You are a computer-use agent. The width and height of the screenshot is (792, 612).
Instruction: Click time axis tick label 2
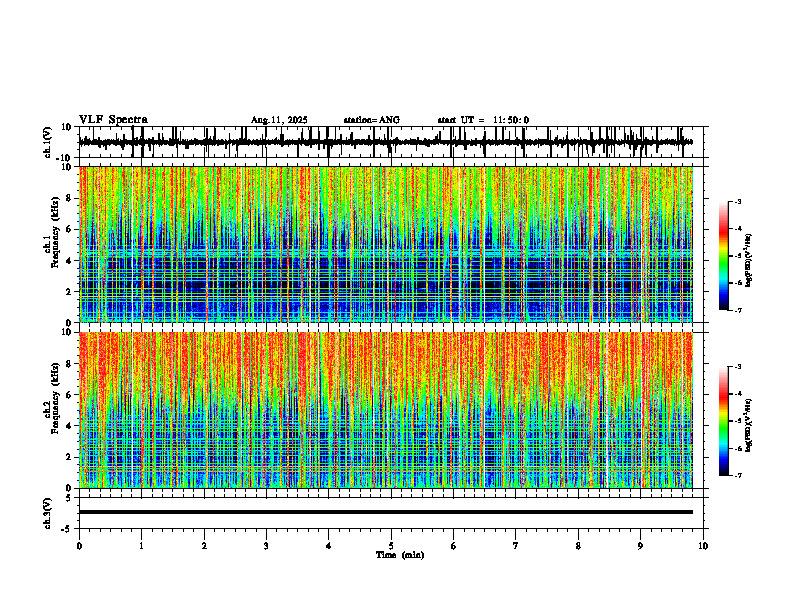pyautogui.click(x=204, y=546)
